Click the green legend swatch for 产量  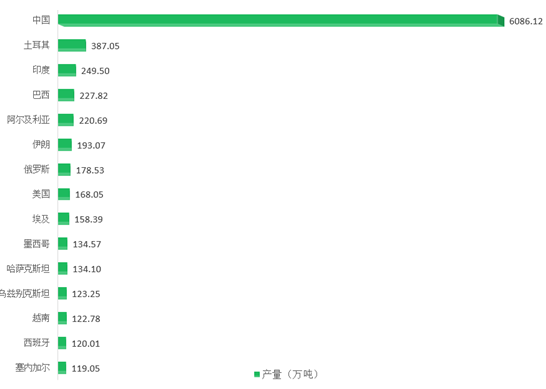257,374
